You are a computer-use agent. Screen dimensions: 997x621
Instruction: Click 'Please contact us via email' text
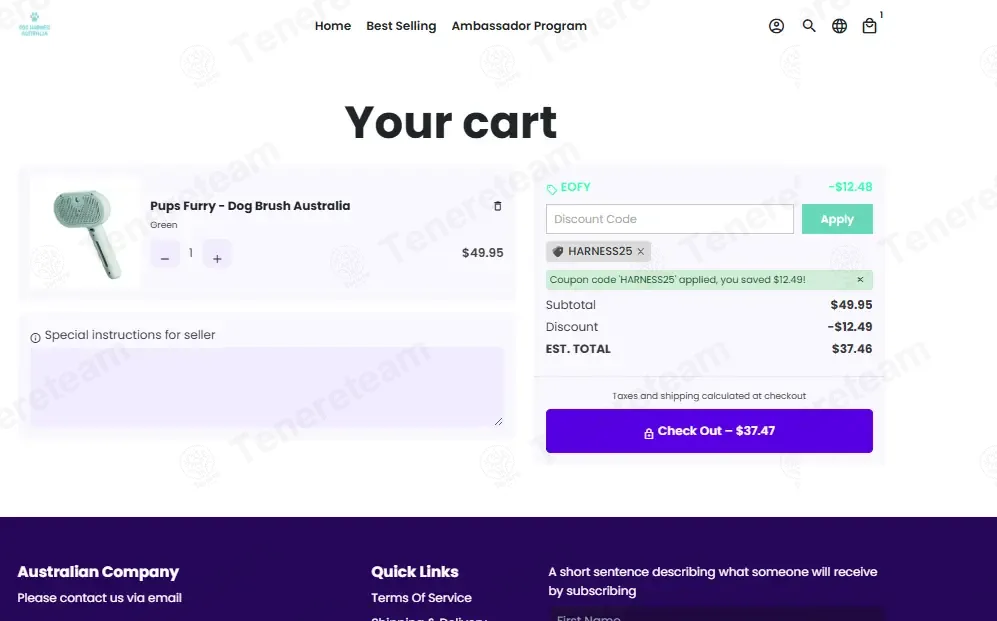pos(99,597)
